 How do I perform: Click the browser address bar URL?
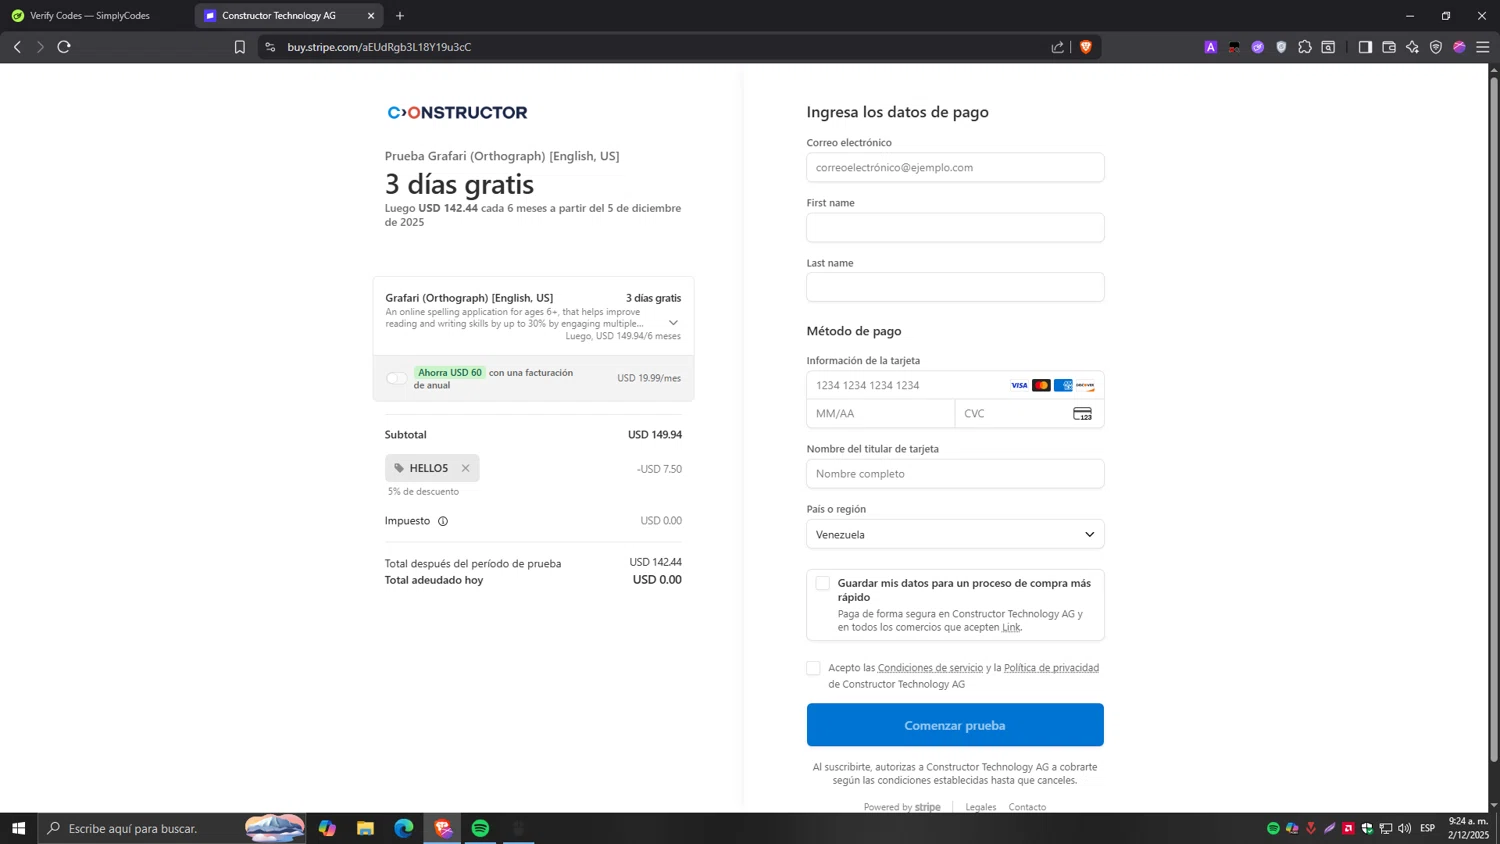[379, 47]
